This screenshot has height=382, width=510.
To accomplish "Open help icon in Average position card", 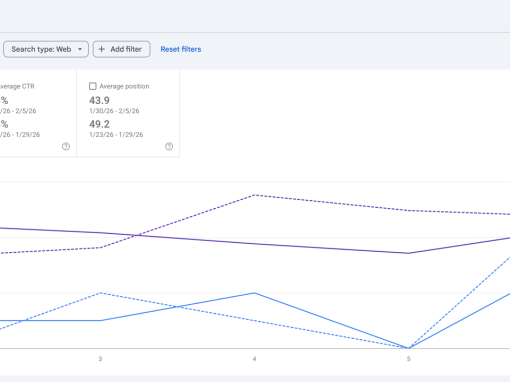I will tap(169, 146).
